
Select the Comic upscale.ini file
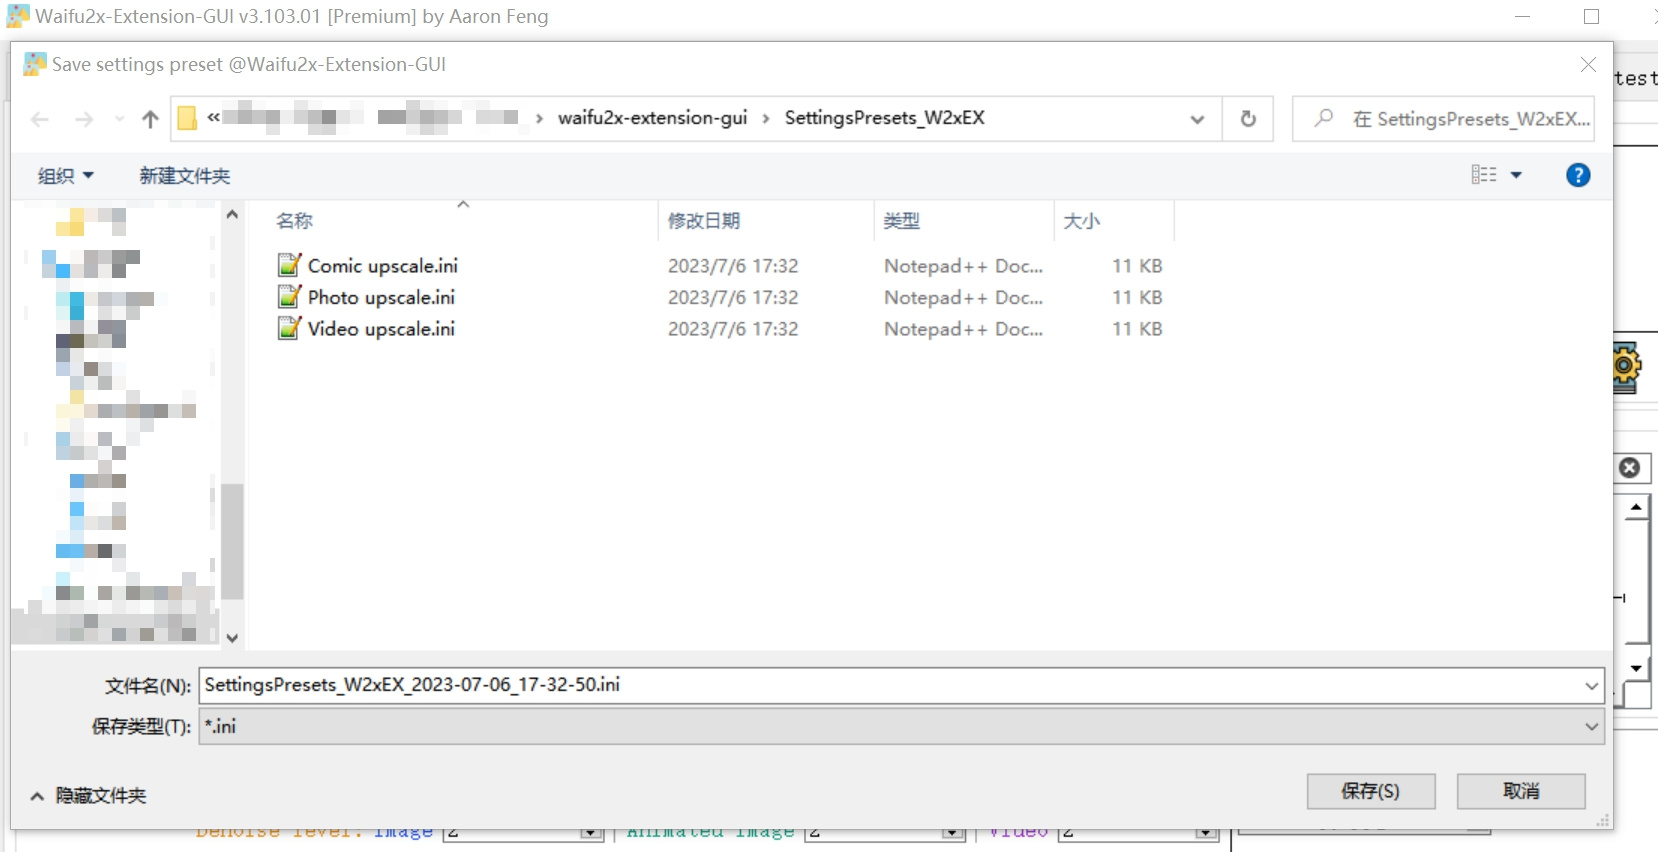point(382,266)
